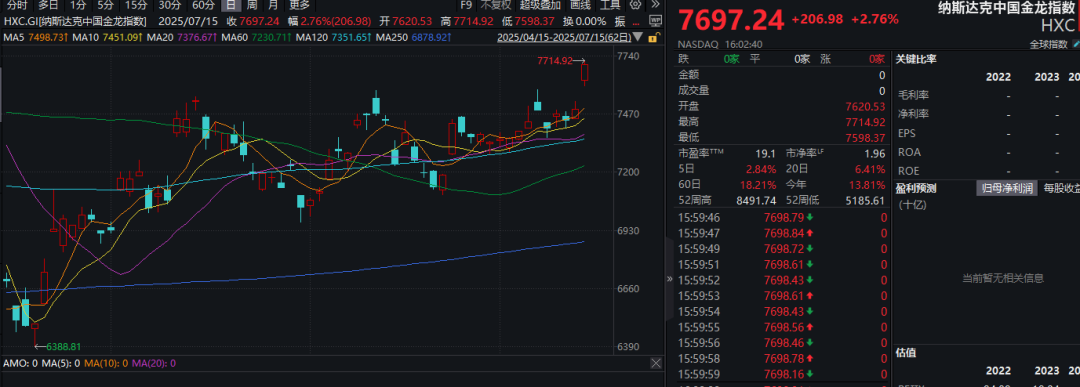The image size is (1080, 387).
Task: Open the 画线 drawing tool
Action: tap(581, 4)
